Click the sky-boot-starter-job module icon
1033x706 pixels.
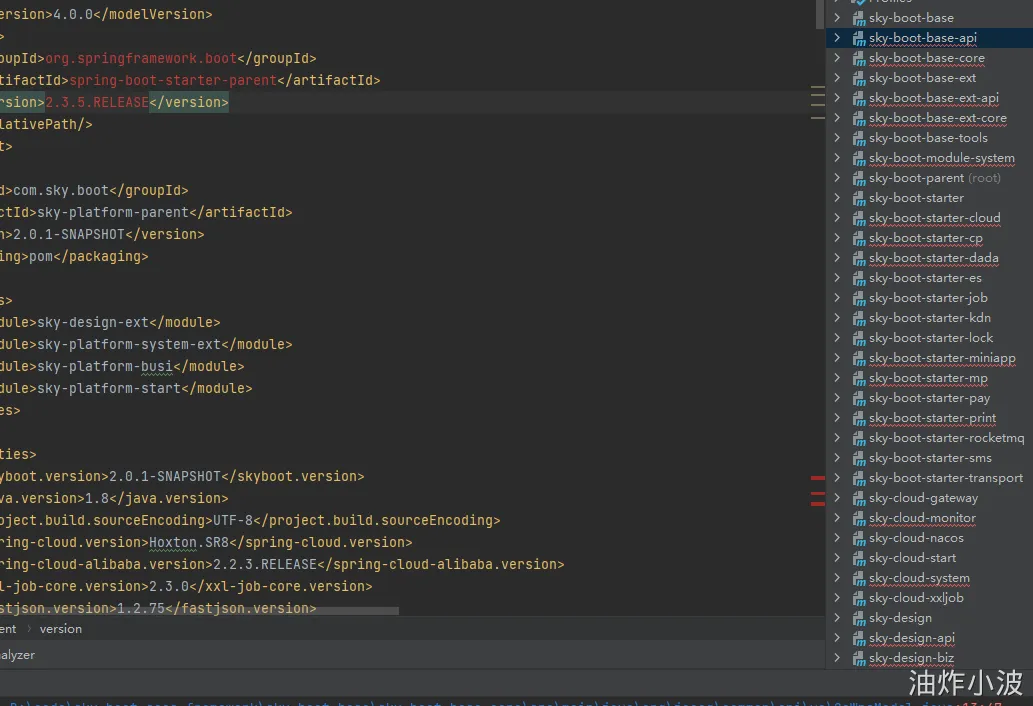(x=858, y=298)
